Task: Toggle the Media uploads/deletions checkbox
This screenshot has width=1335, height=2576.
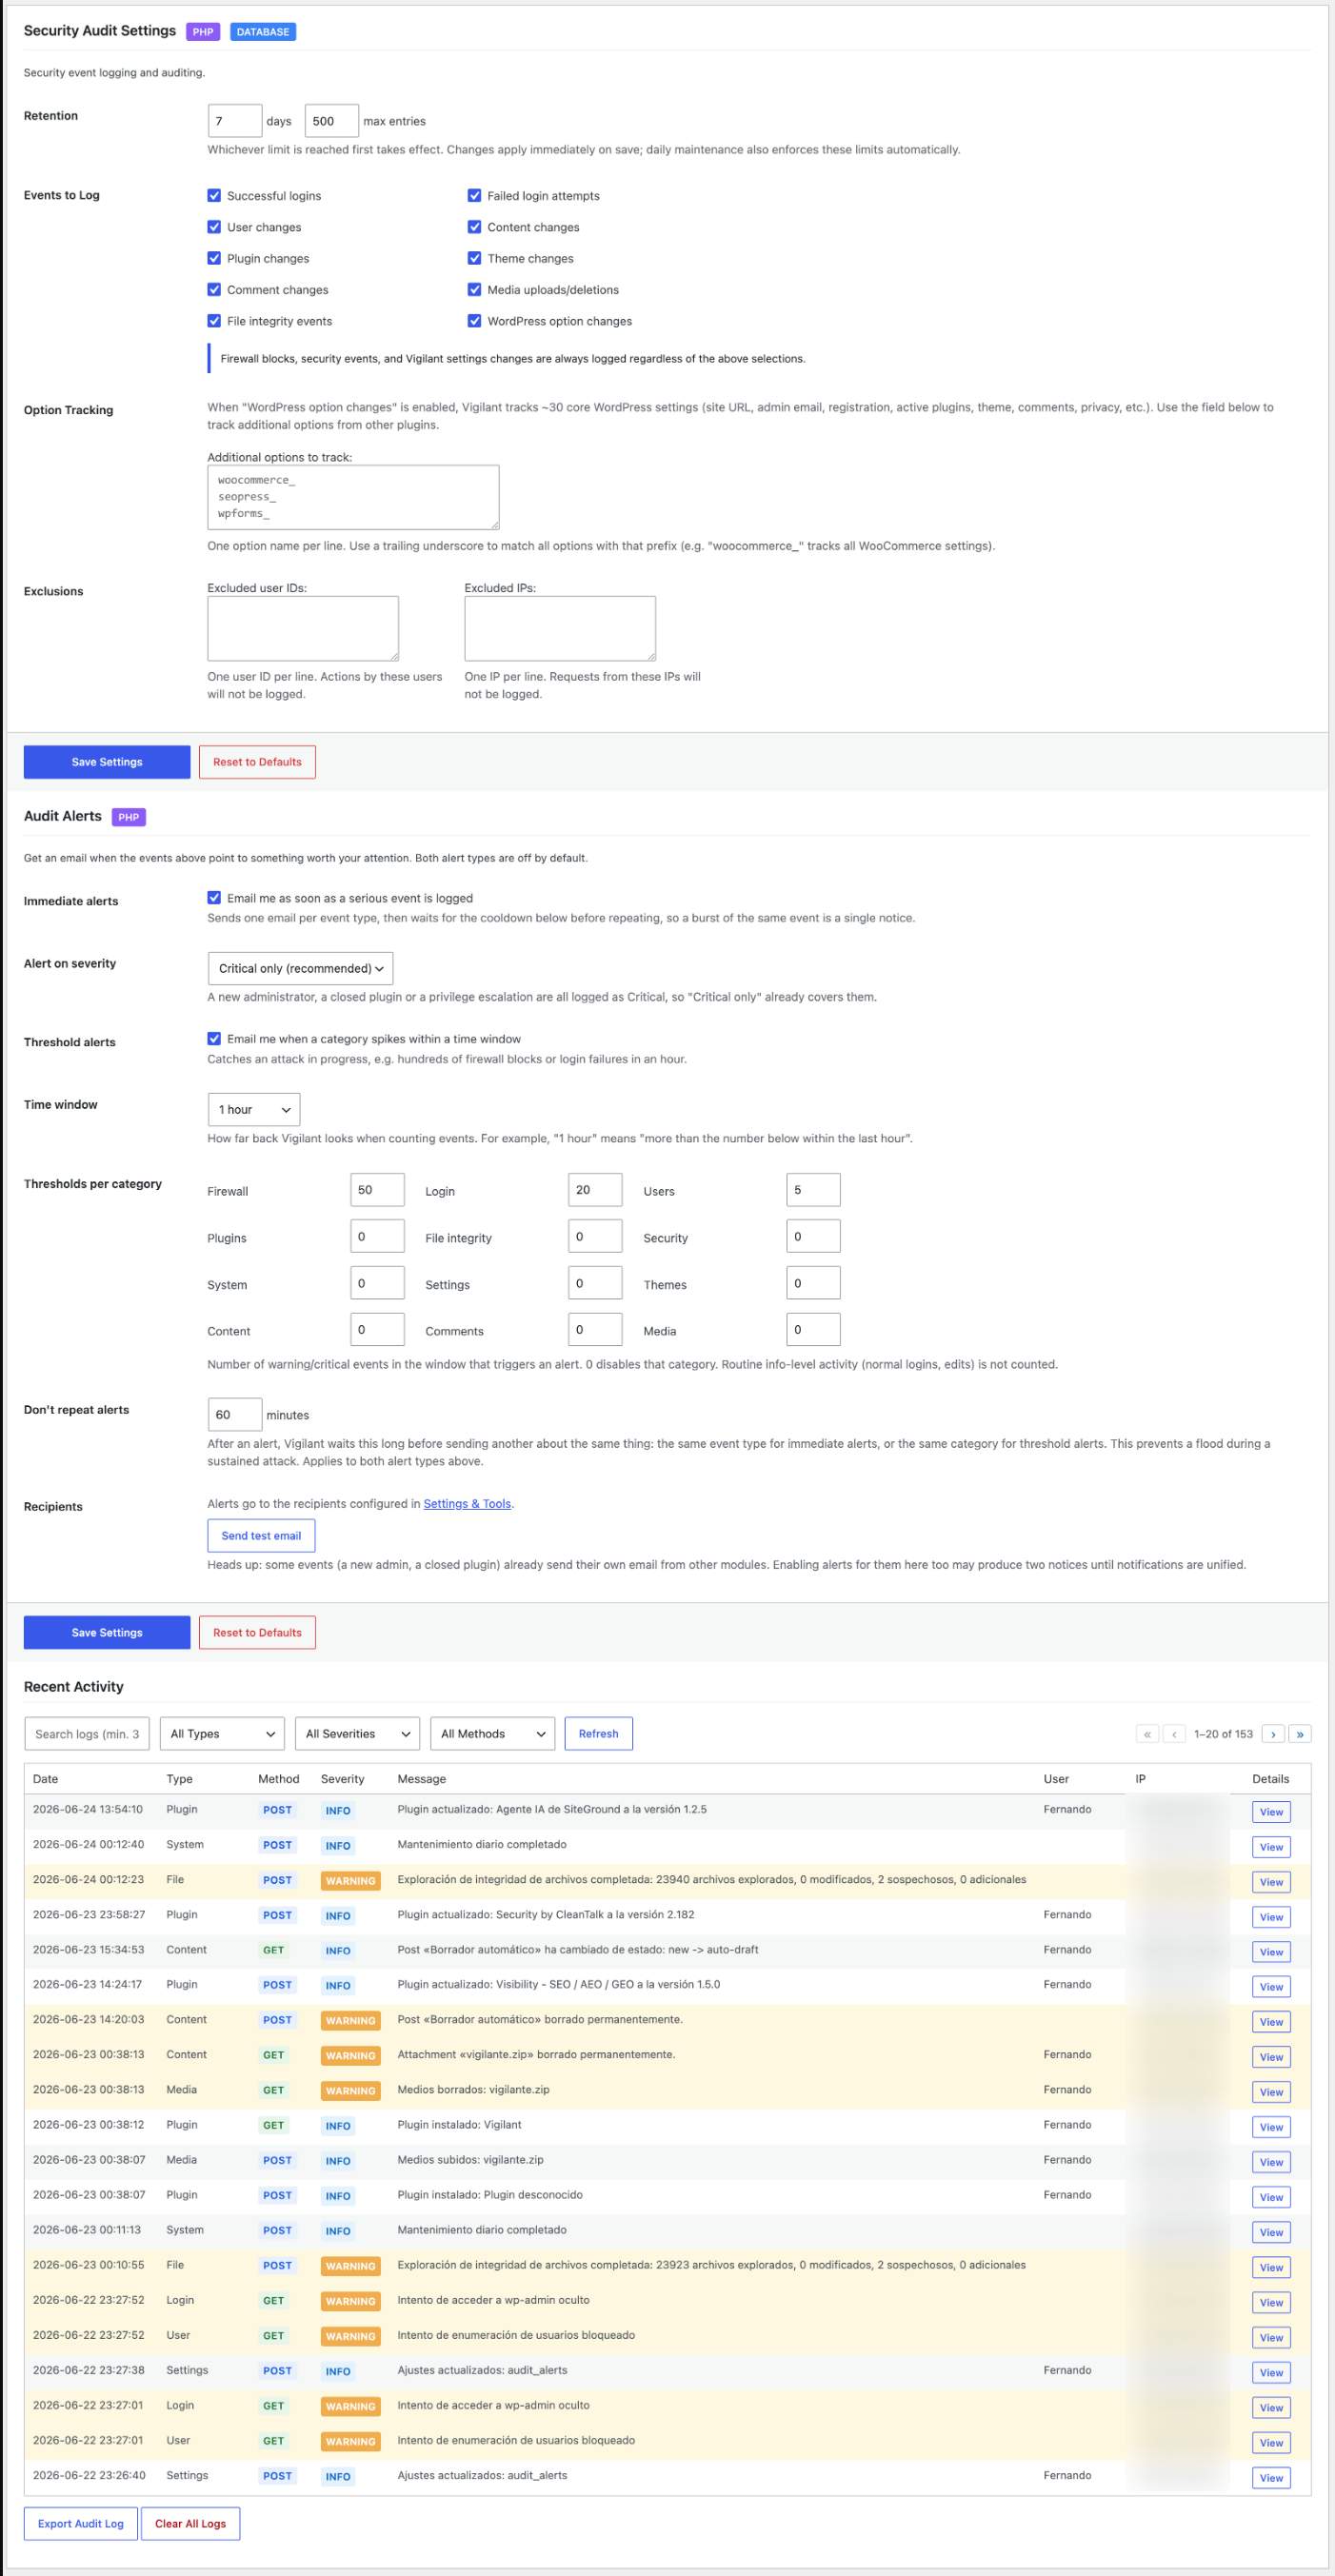Action: 474,290
